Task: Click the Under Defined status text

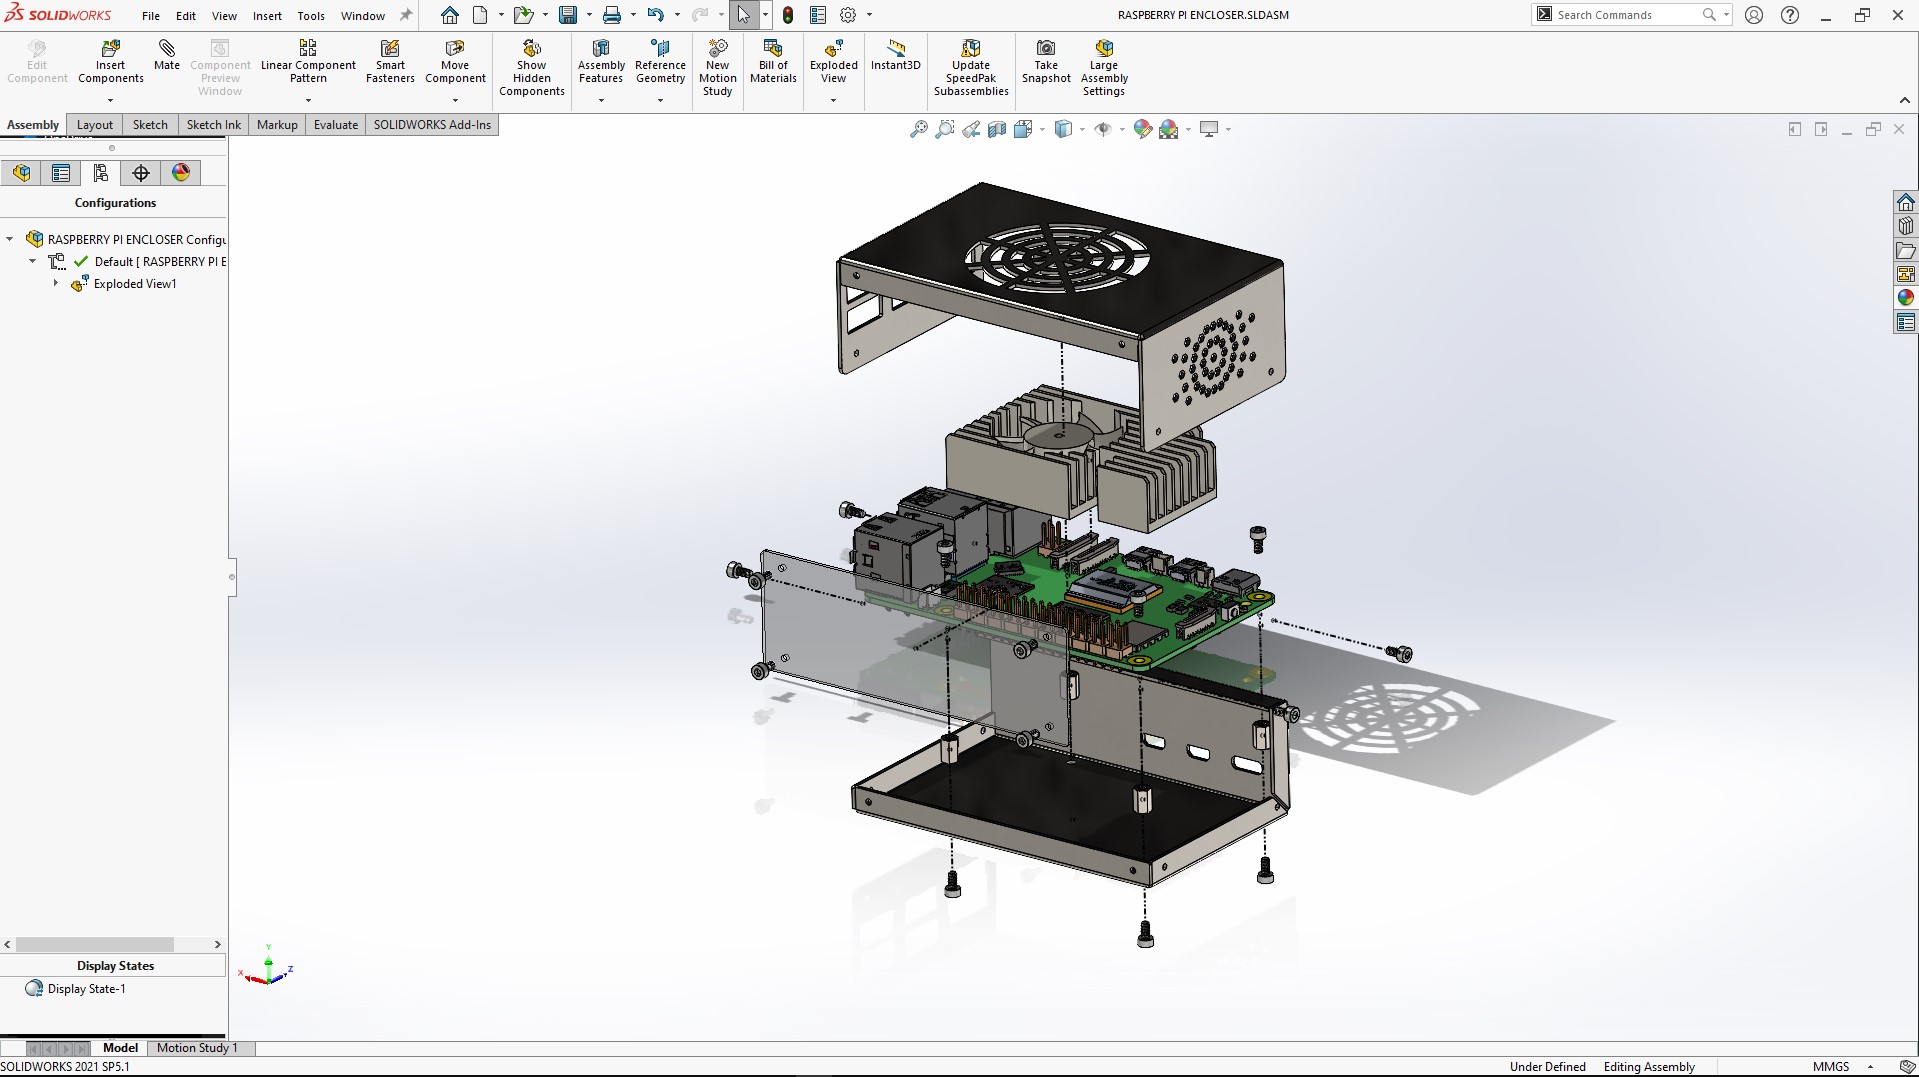Action: pyautogui.click(x=1547, y=1067)
